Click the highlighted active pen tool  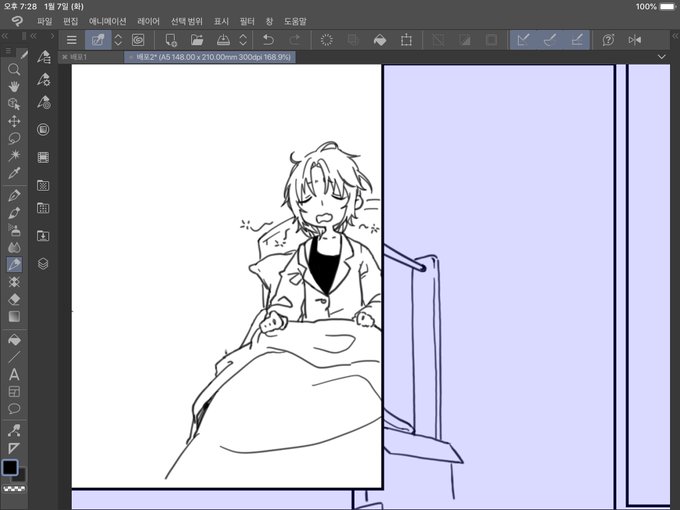(14, 265)
